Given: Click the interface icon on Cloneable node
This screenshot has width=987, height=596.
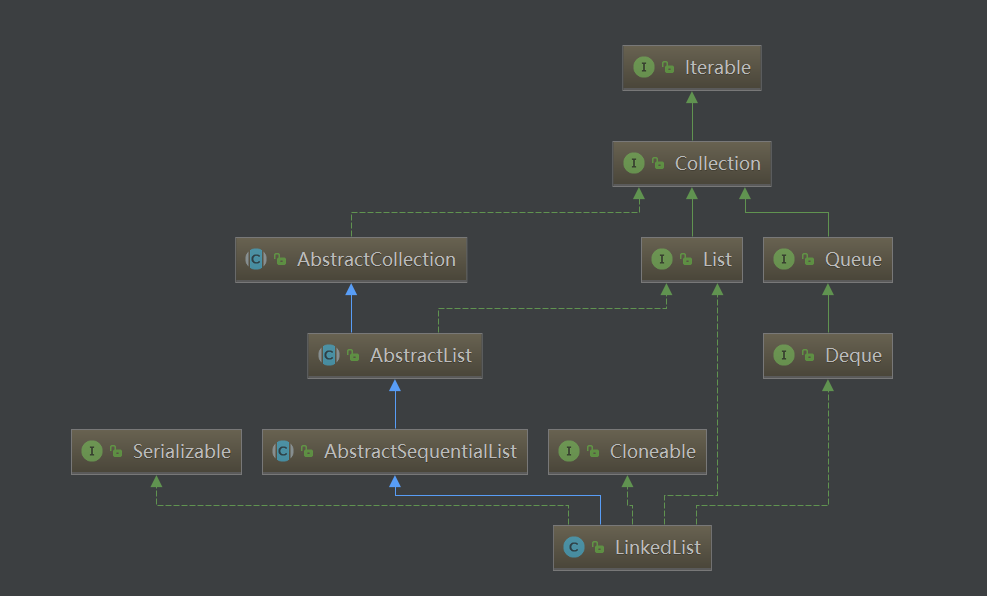Looking at the screenshot, I should pyautogui.click(x=568, y=451).
